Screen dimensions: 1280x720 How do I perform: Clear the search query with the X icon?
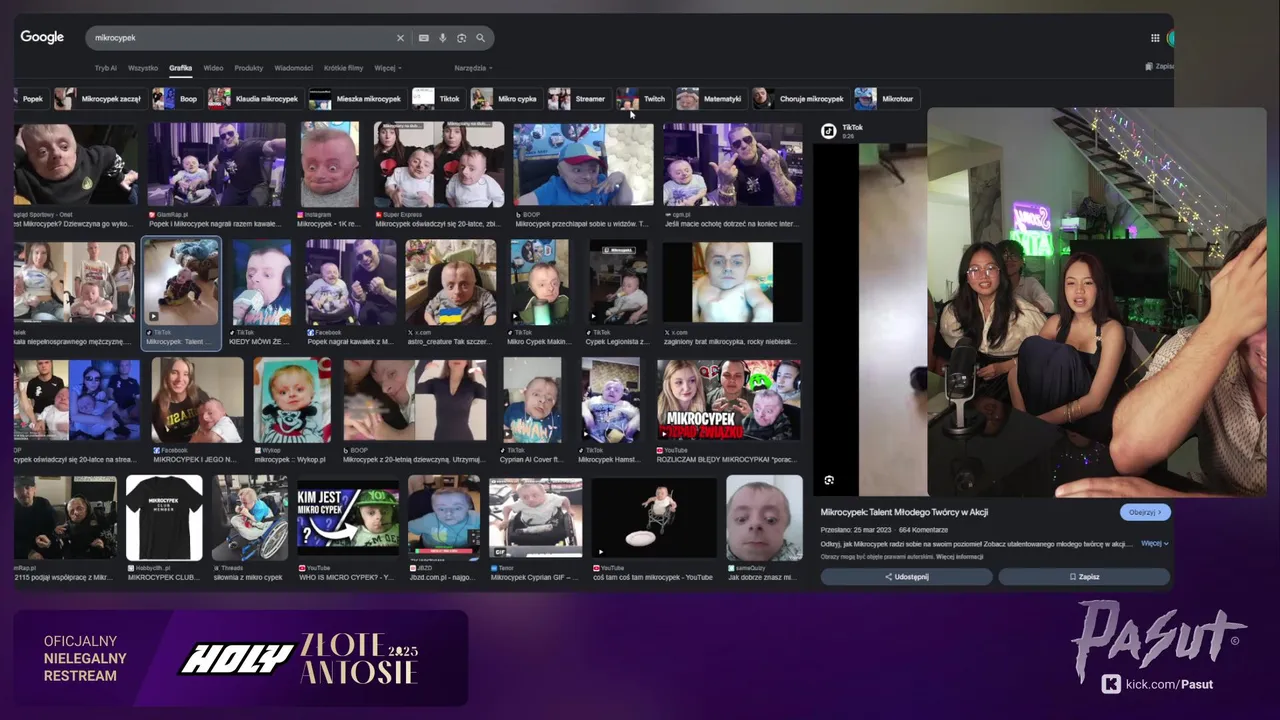pos(400,38)
